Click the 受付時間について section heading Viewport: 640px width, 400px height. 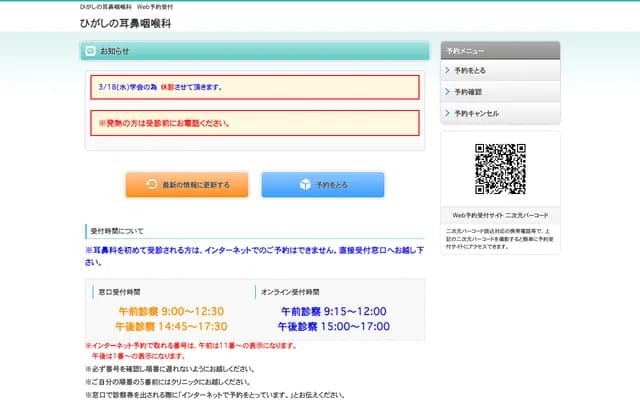[x=117, y=229]
